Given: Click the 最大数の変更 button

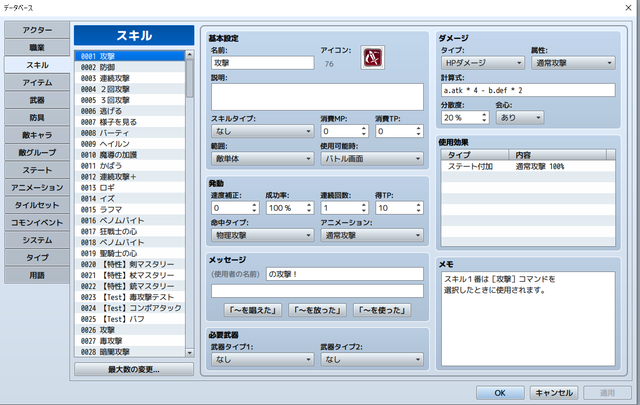Looking at the screenshot, I should [134, 369].
